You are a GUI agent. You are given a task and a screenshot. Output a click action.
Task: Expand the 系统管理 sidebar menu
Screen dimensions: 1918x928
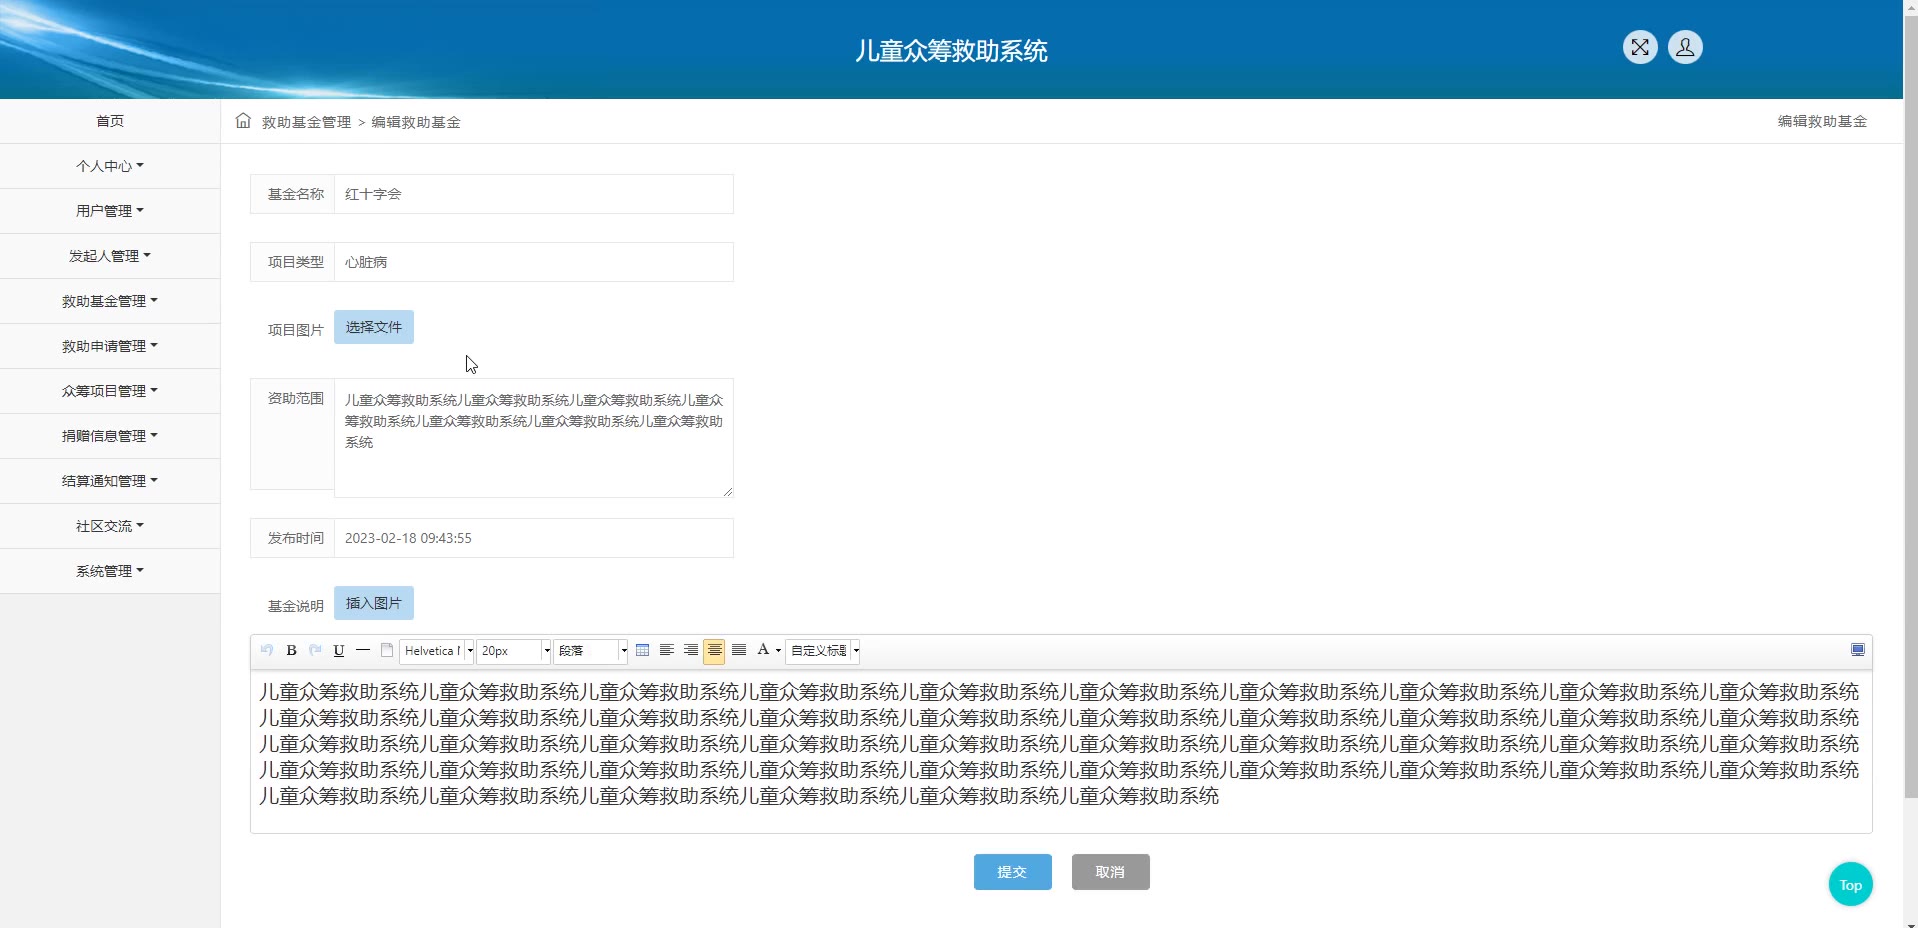[x=110, y=571]
